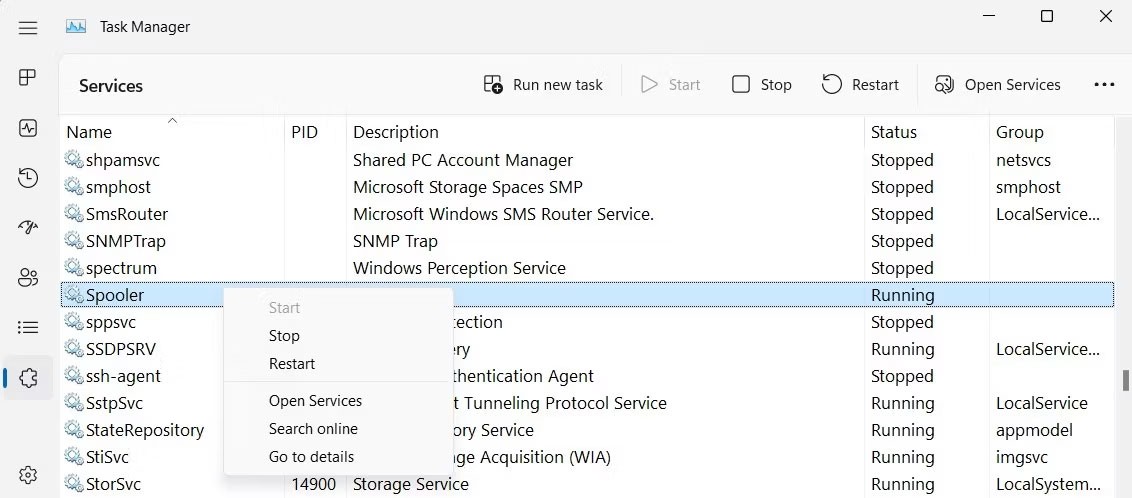This screenshot has height=498, width=1132.
Task: Click the Stop toolbar button
Action: (762, 85)
